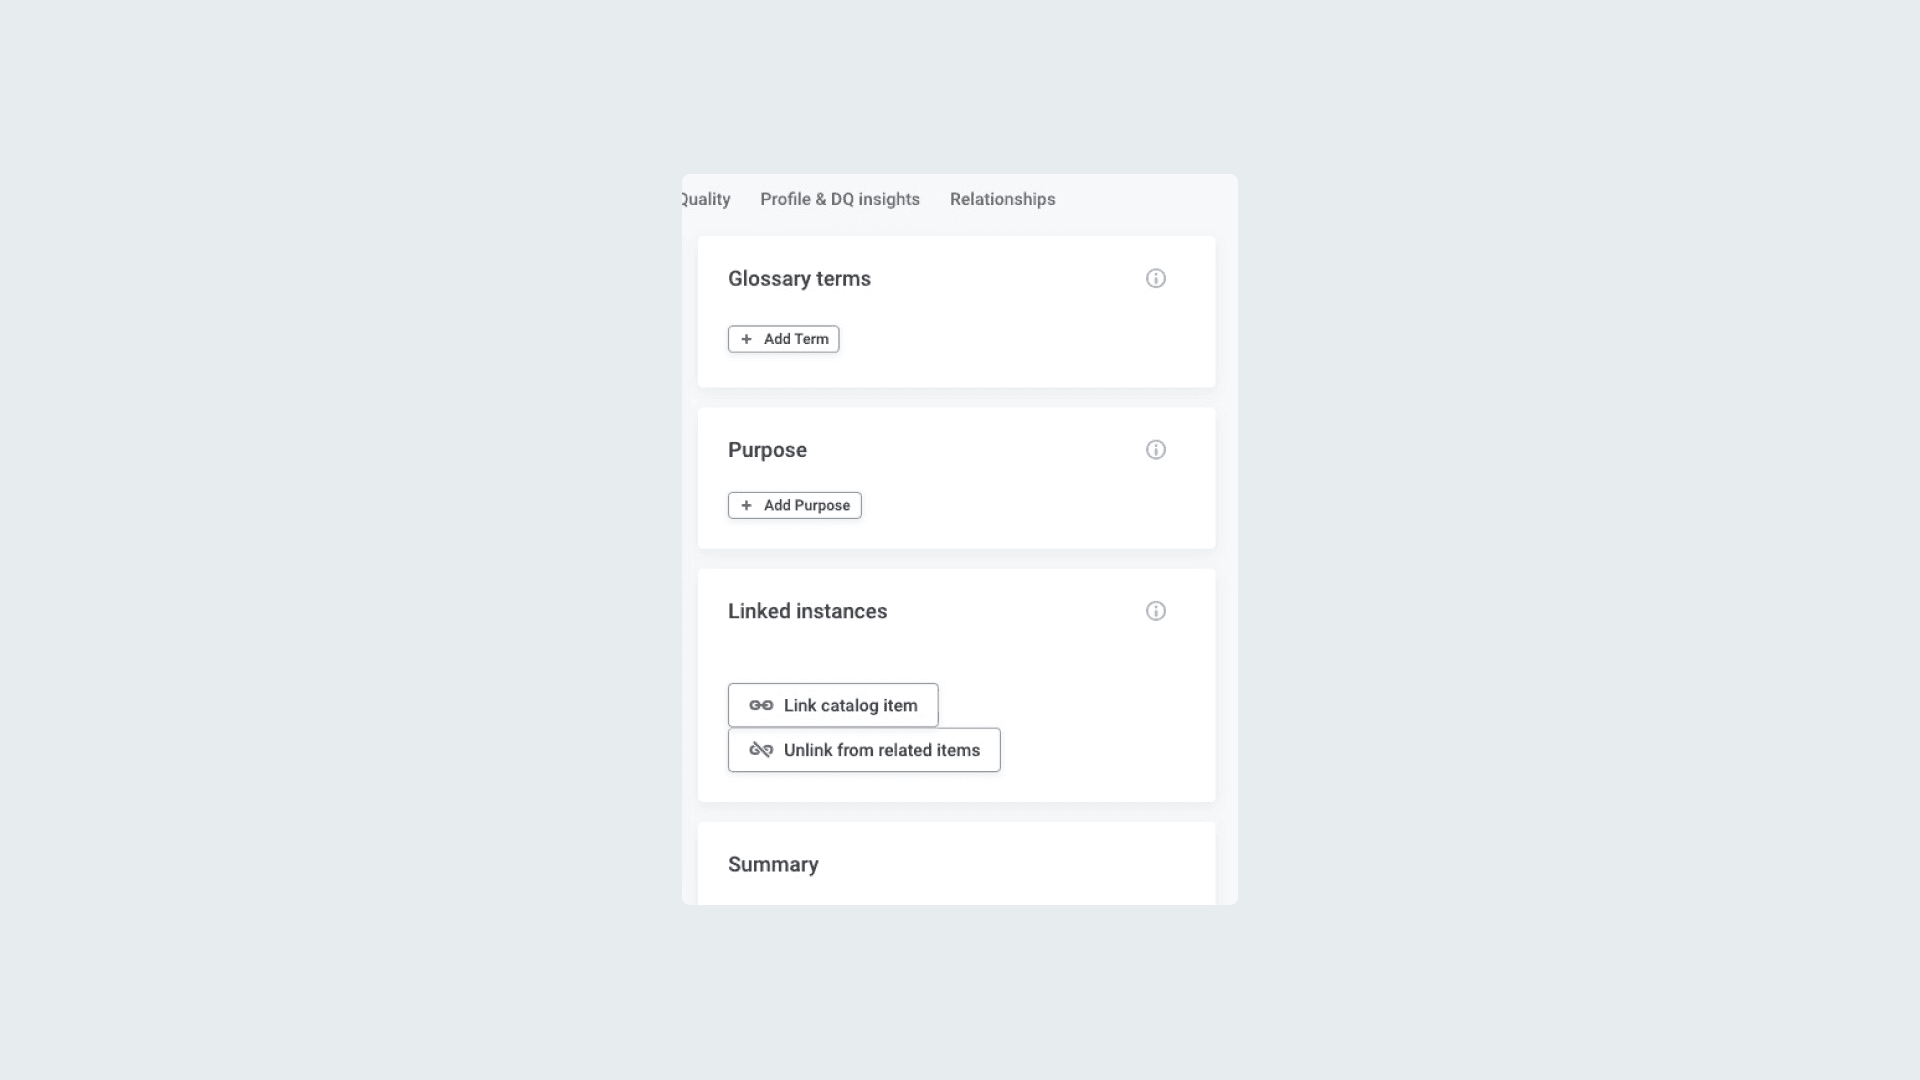
Task: Select the partially visible Quality tab
Action: (707, 199)
